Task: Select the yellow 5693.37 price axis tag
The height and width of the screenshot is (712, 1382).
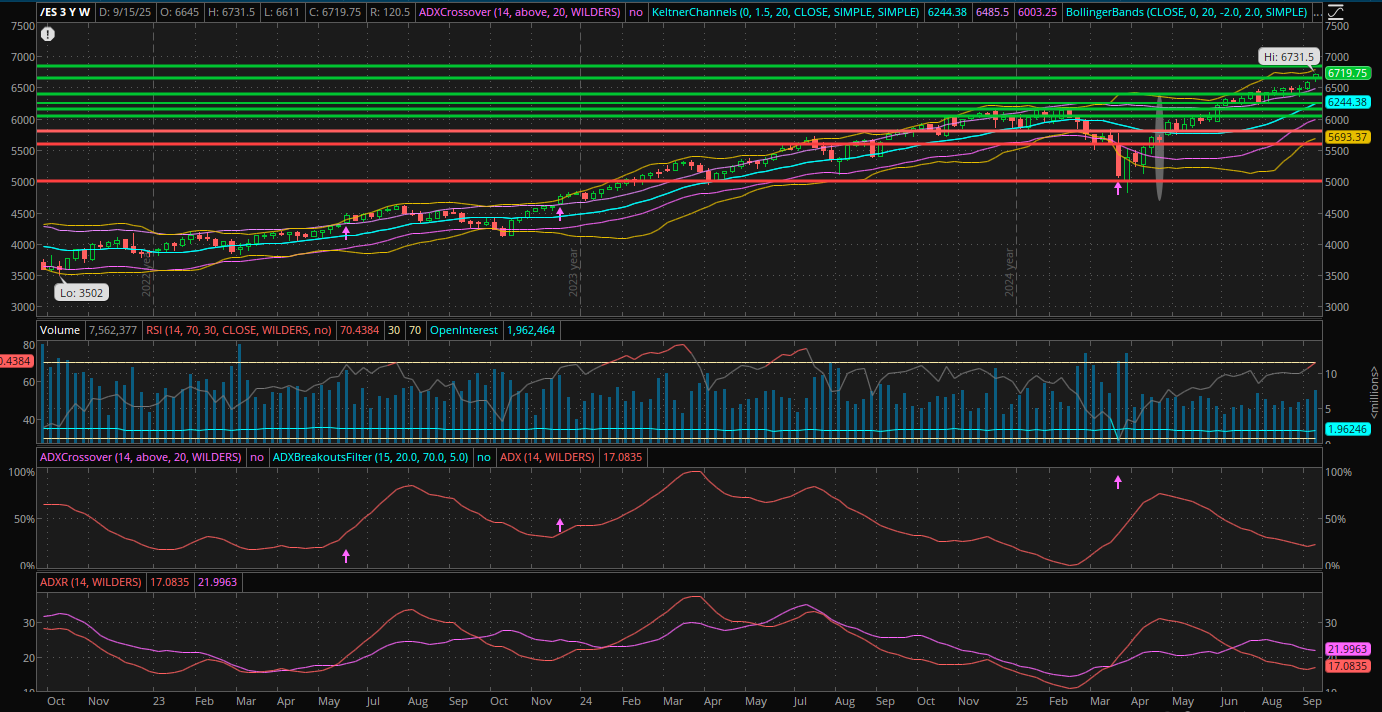Action: point(1346,136)
